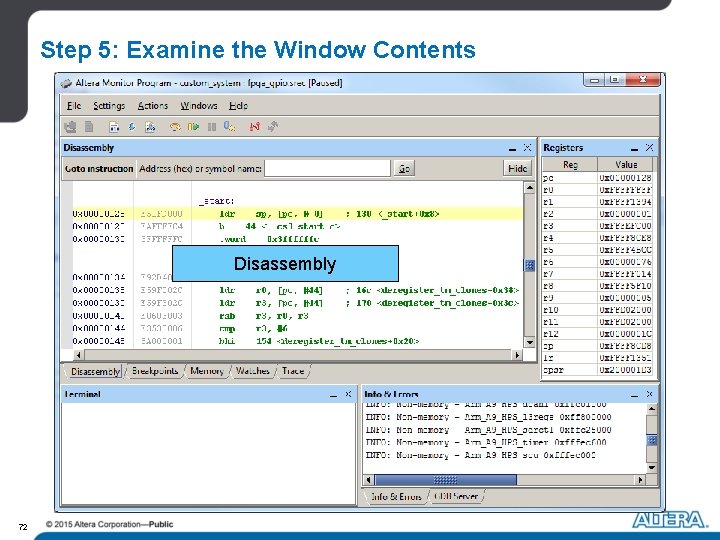Click the red Disconnect toolbar icon

point(255,126)
